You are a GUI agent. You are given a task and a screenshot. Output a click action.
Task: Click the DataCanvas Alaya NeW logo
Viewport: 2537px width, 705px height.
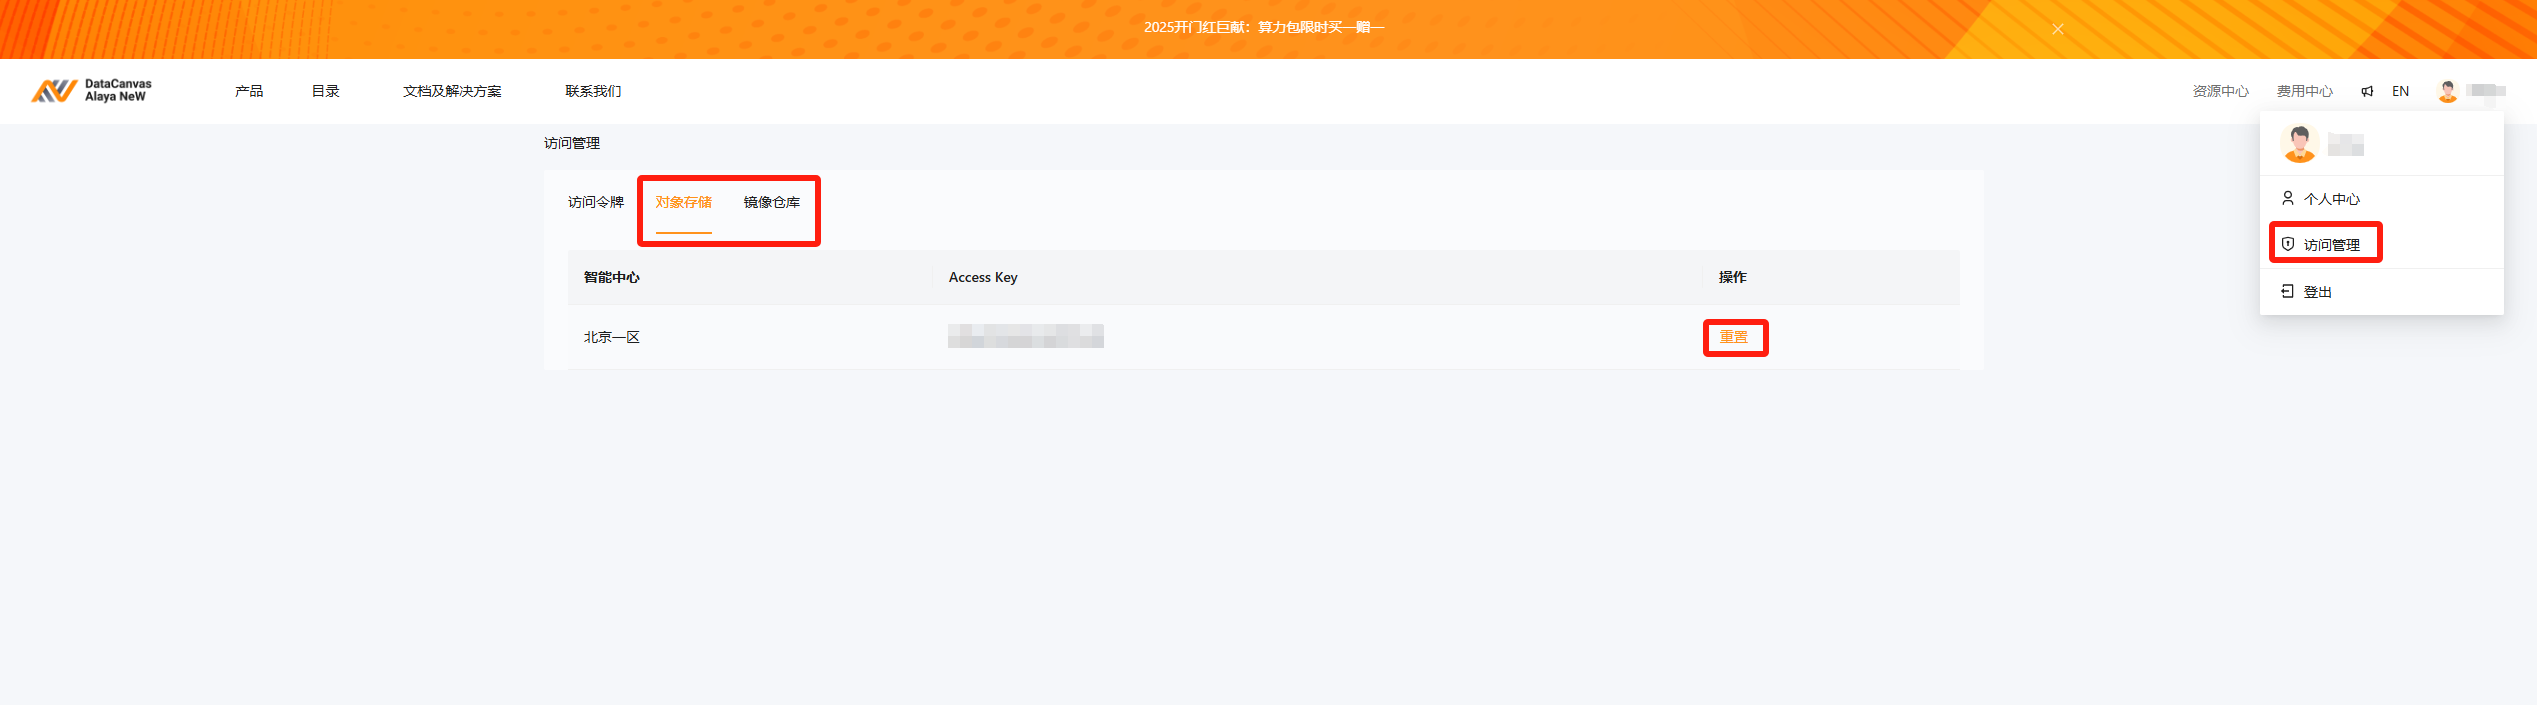point(91,91)
